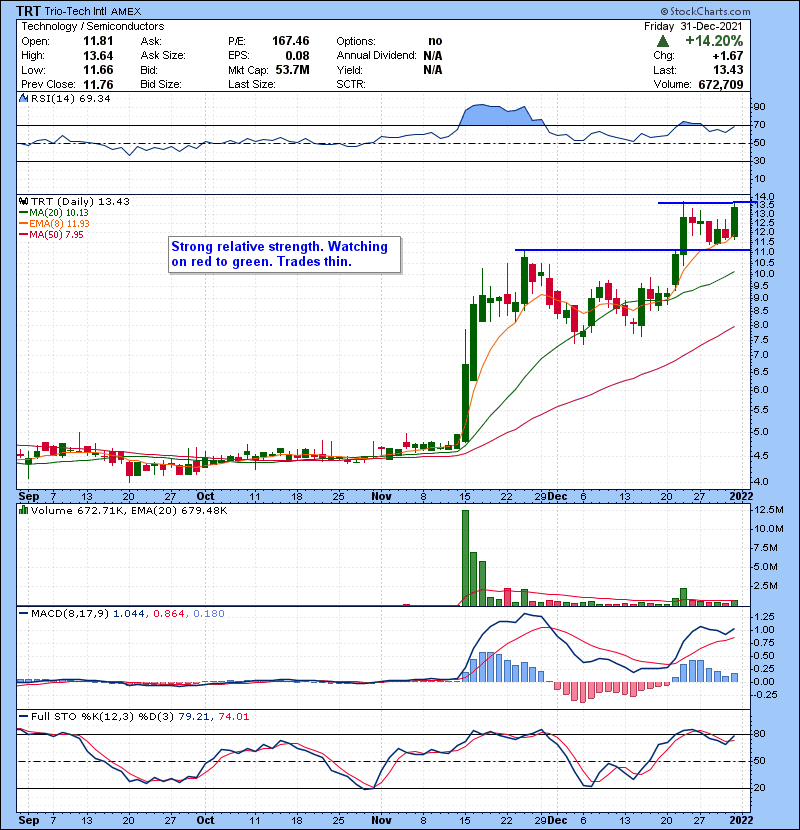Screen dimensions: 800x830
Task: Click the SCTR label
Action: 350,84
